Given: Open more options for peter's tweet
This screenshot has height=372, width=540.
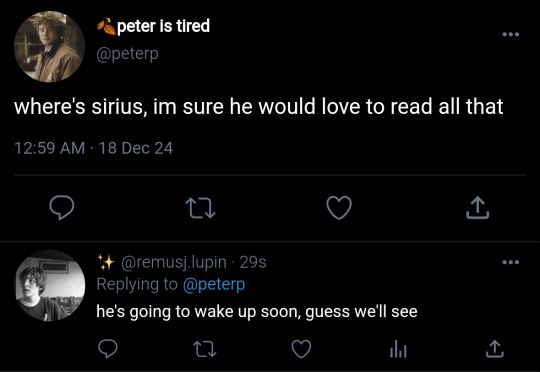Looking at the screenshot, I should point(511,34).
